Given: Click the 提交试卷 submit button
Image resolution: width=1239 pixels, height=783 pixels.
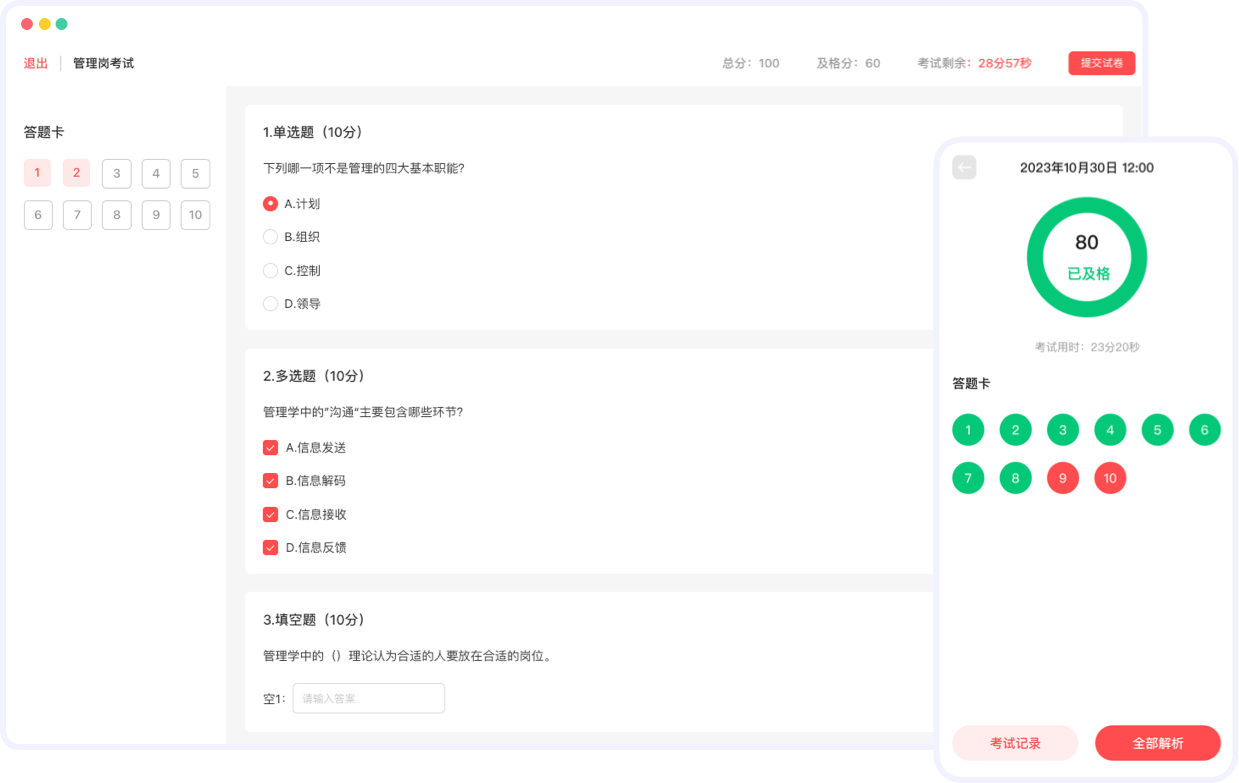Looking at the screenshot, I should click(x=1101, y=61).
